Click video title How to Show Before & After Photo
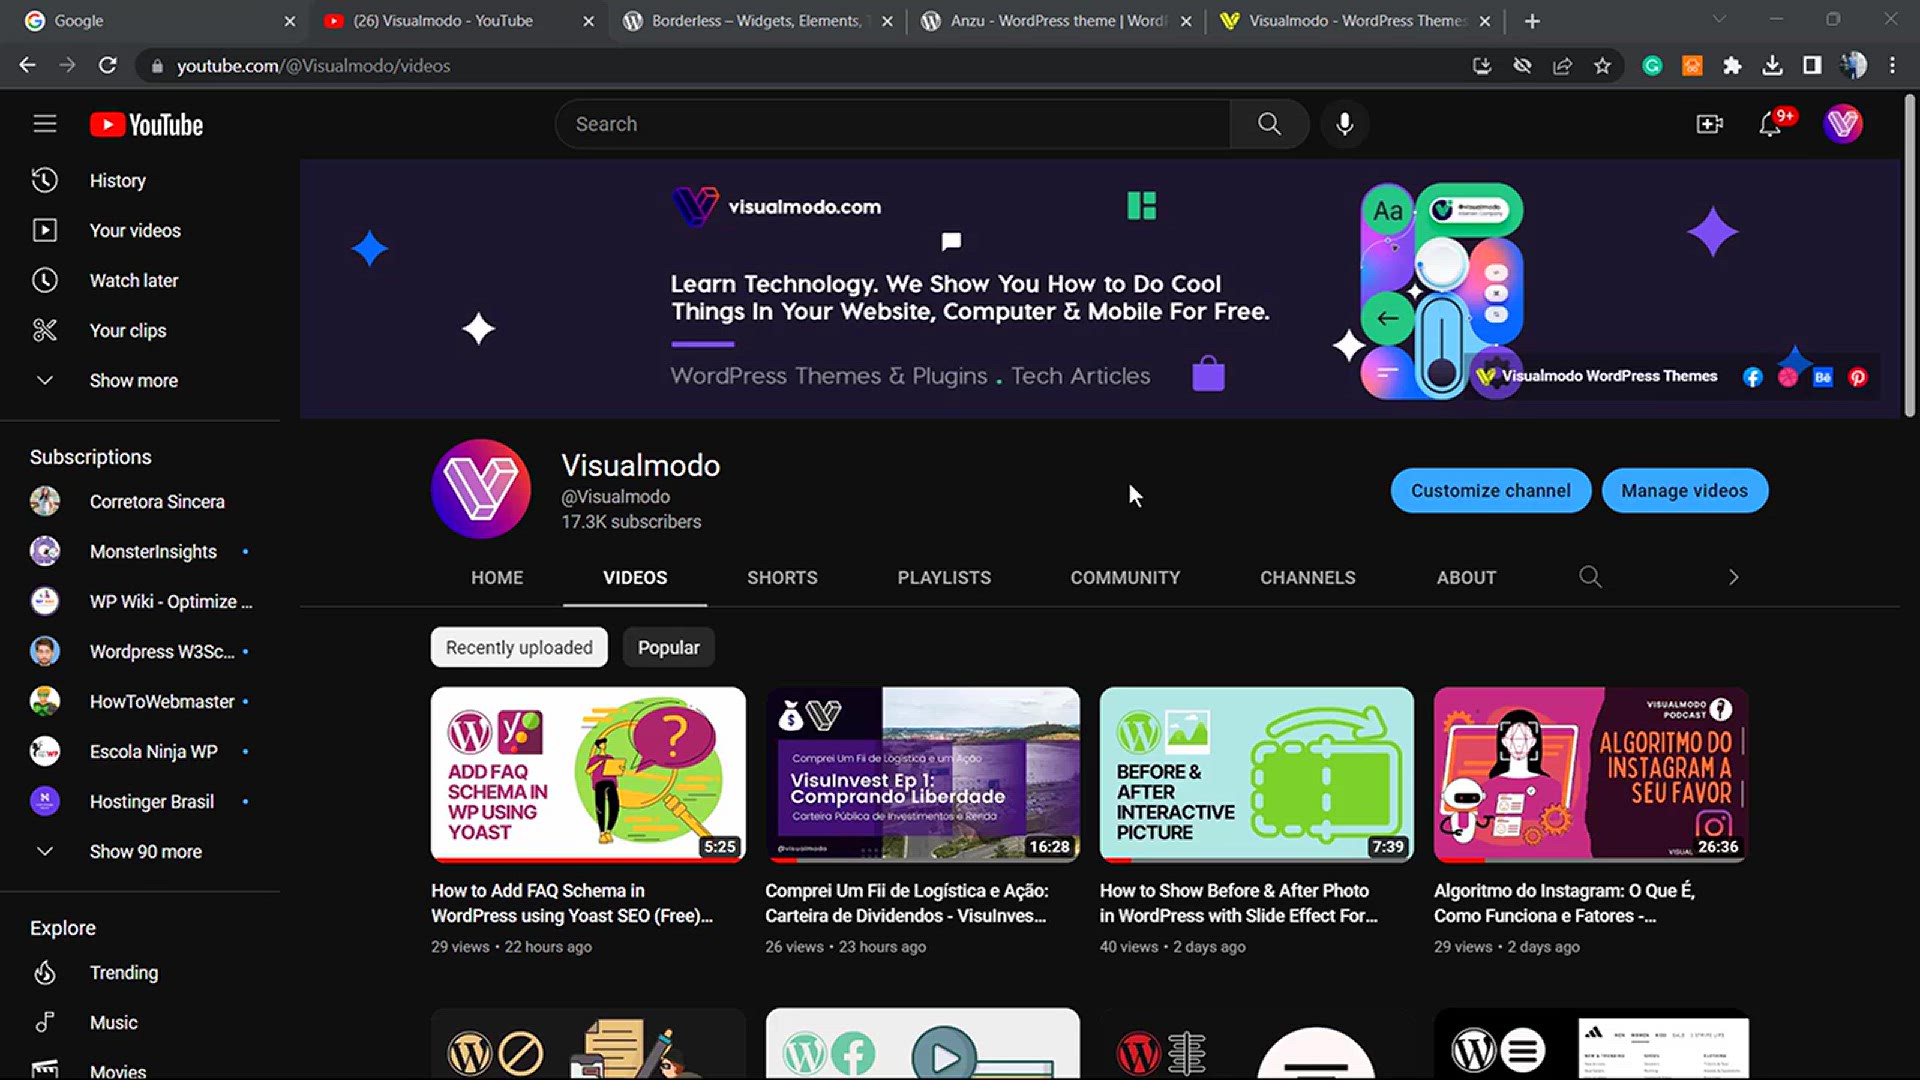 pyautogui.click(x=1238, y=903)
